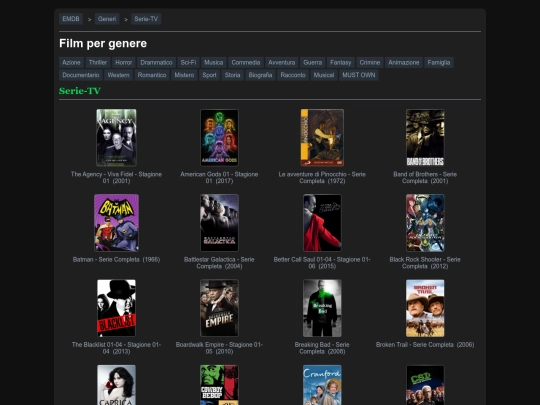Viewport: 540px width, 405px height.
Task: Open Breaking Bad poster
Action: pyautogui.click(x=322, y=308)
